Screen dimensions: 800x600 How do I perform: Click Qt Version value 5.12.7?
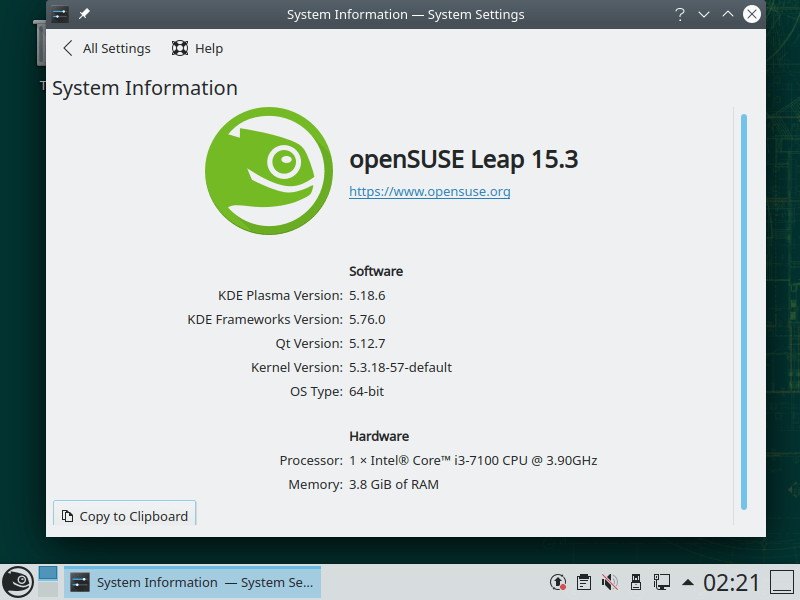click(367, 343)
